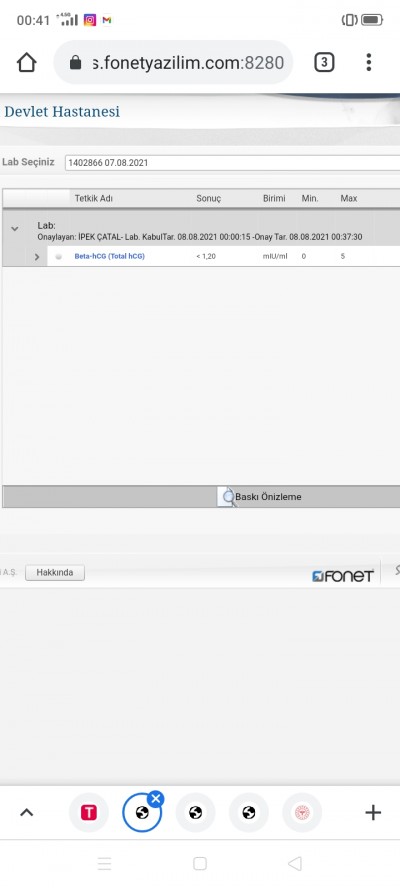Click the FONET logo

(343, 576)
